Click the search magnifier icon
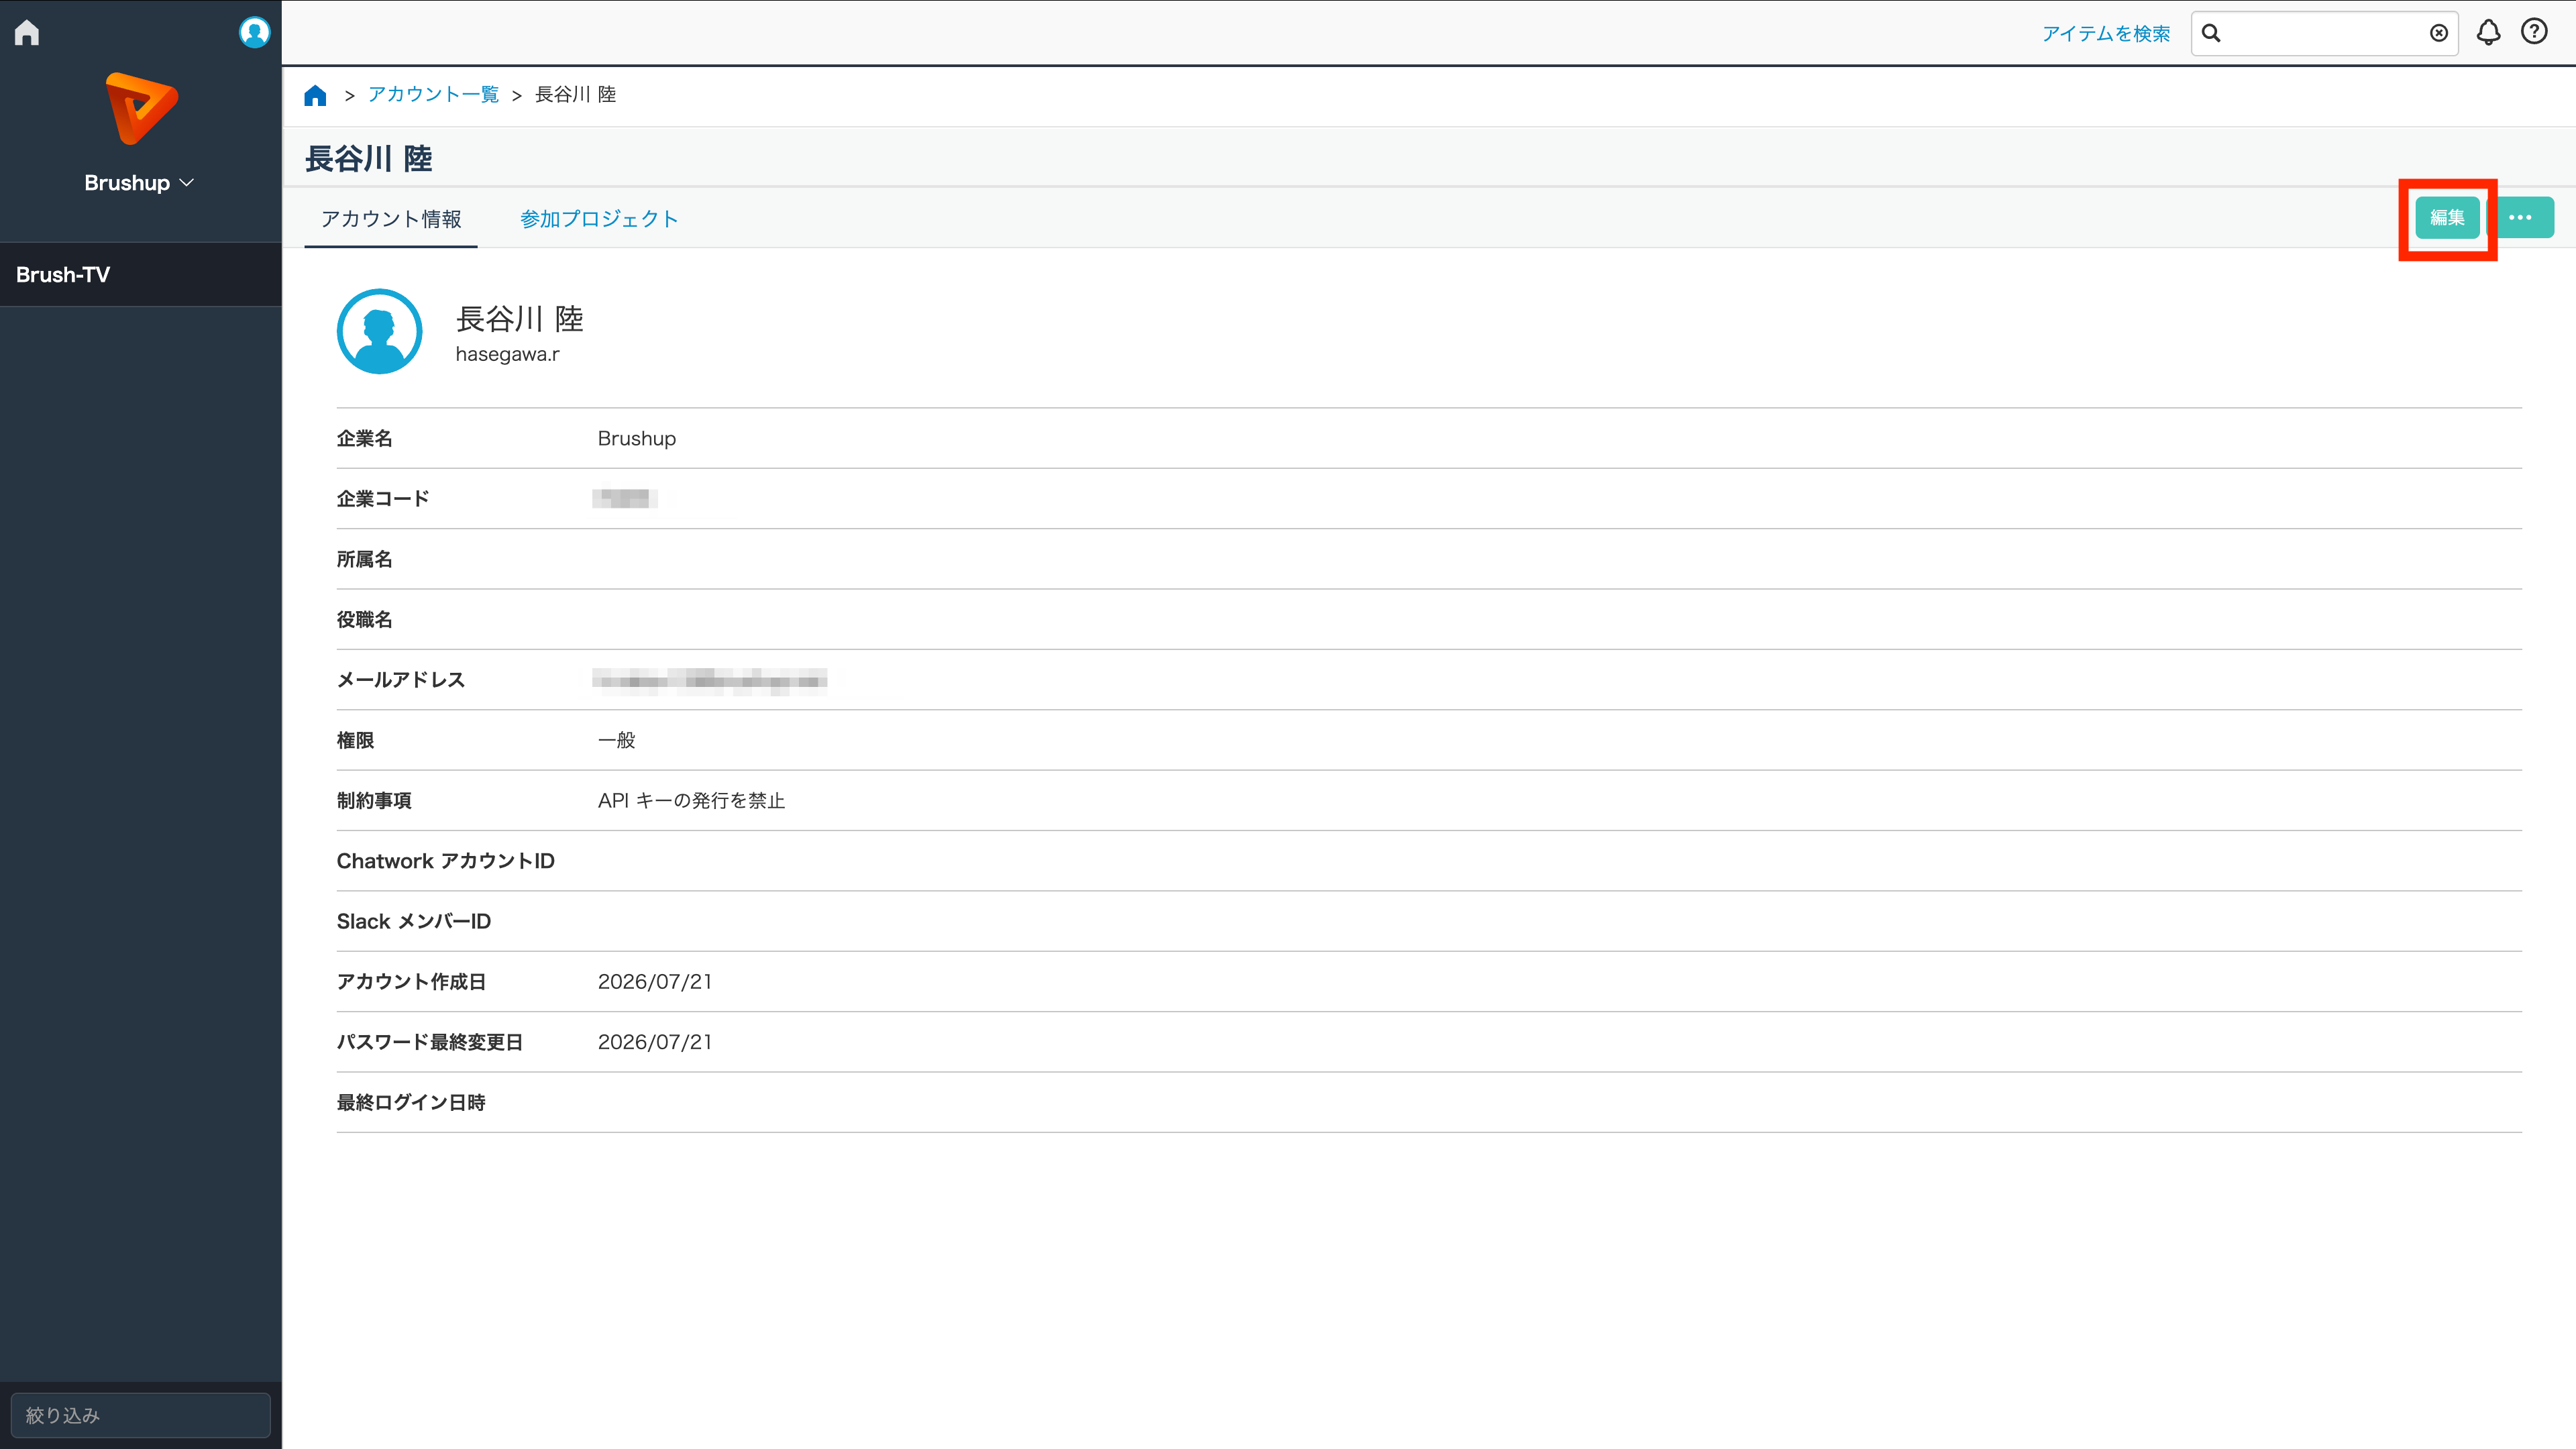2576x1449 pixels. [x=2211, y=34]
